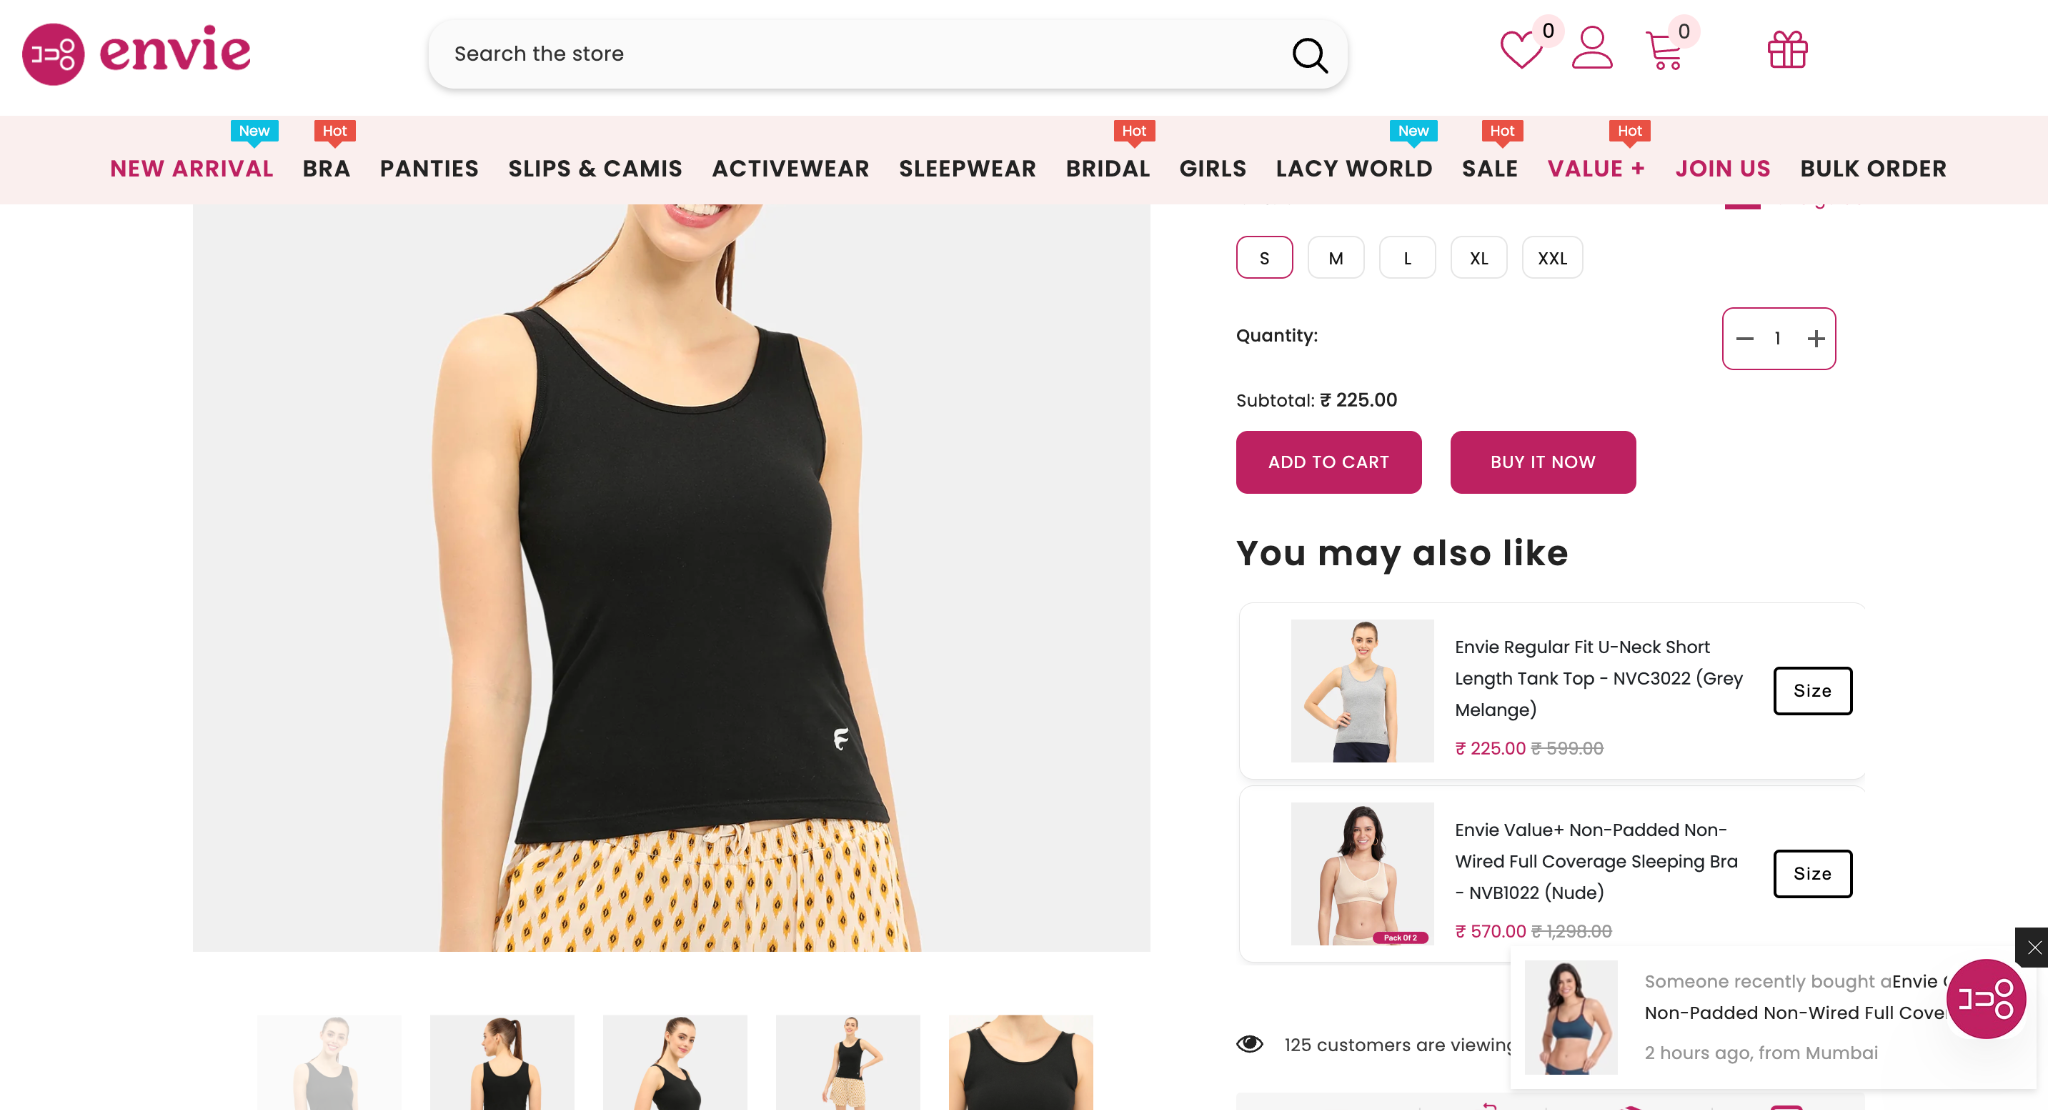
Task: Decrease quantity with the minus button
Action: 1745,339
